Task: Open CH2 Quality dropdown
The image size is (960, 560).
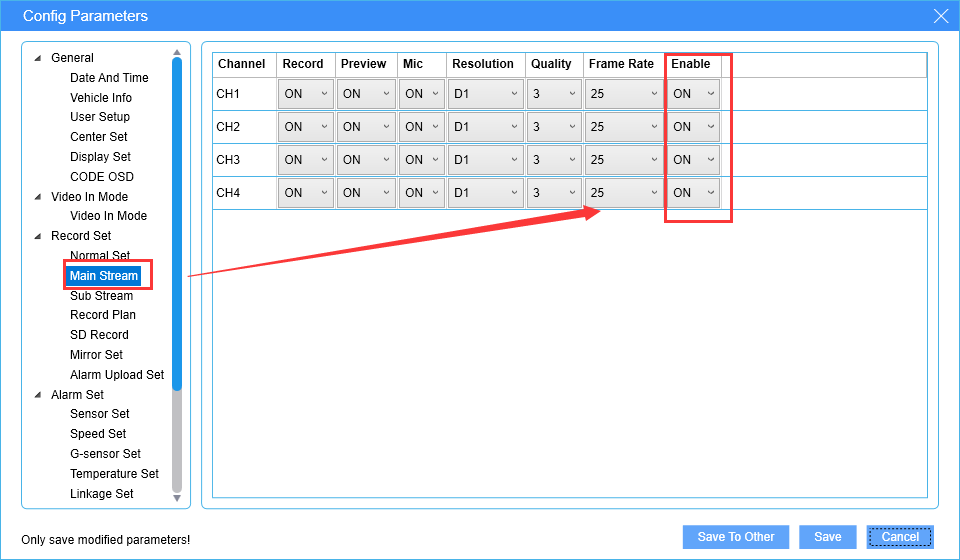Action: click(x=553, y=127)
